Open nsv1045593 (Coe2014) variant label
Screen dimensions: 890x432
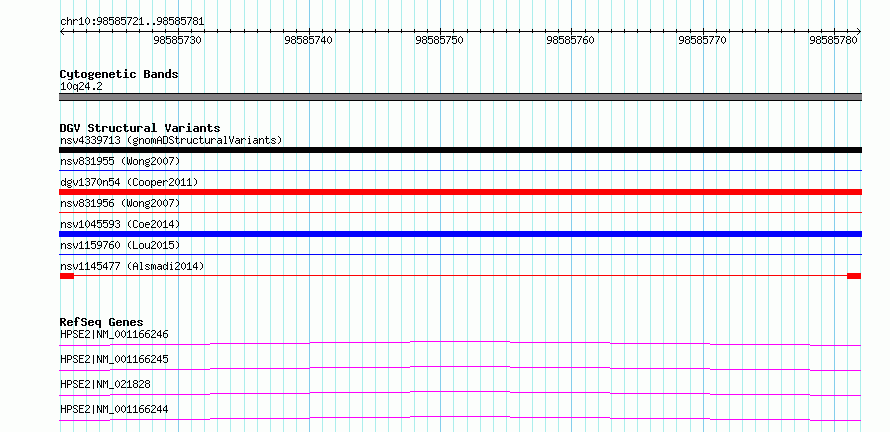[x=120, y=224]
